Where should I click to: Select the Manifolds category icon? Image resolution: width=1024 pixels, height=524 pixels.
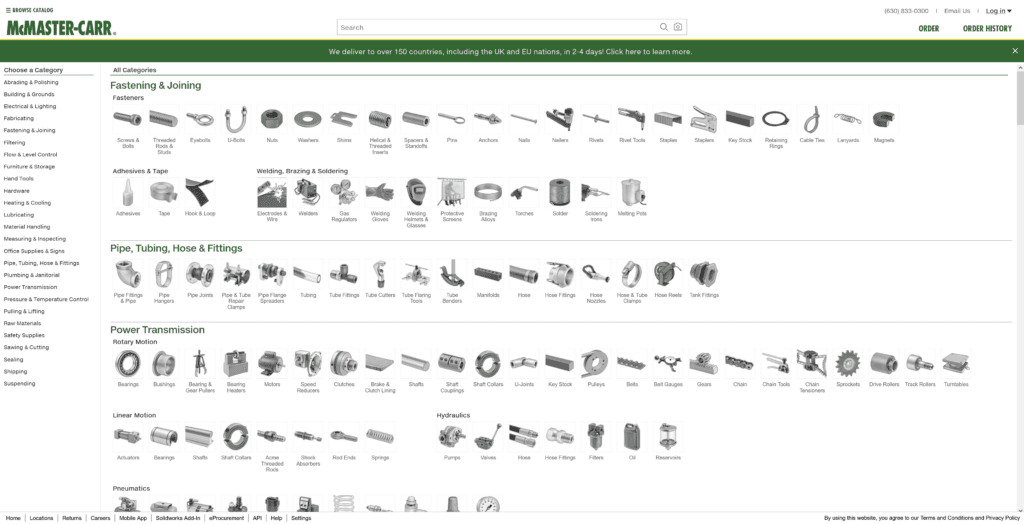click(488, 275)
